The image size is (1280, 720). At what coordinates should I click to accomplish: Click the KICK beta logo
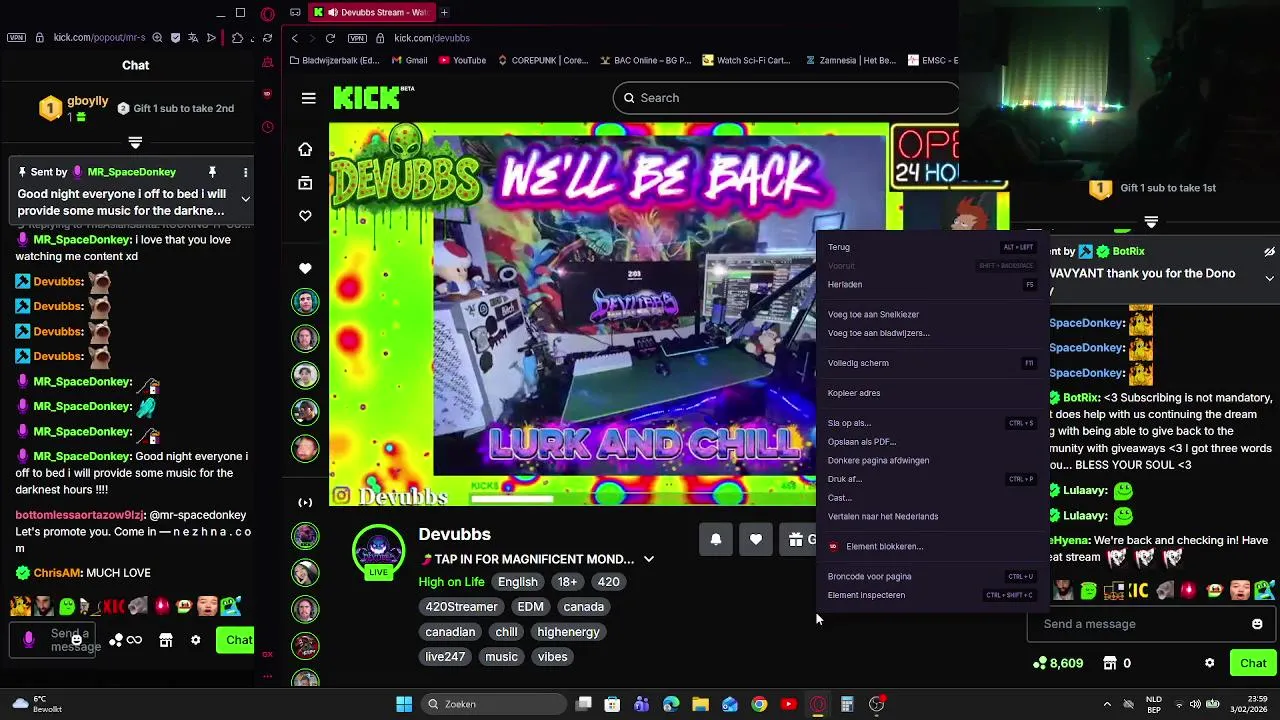373,97
